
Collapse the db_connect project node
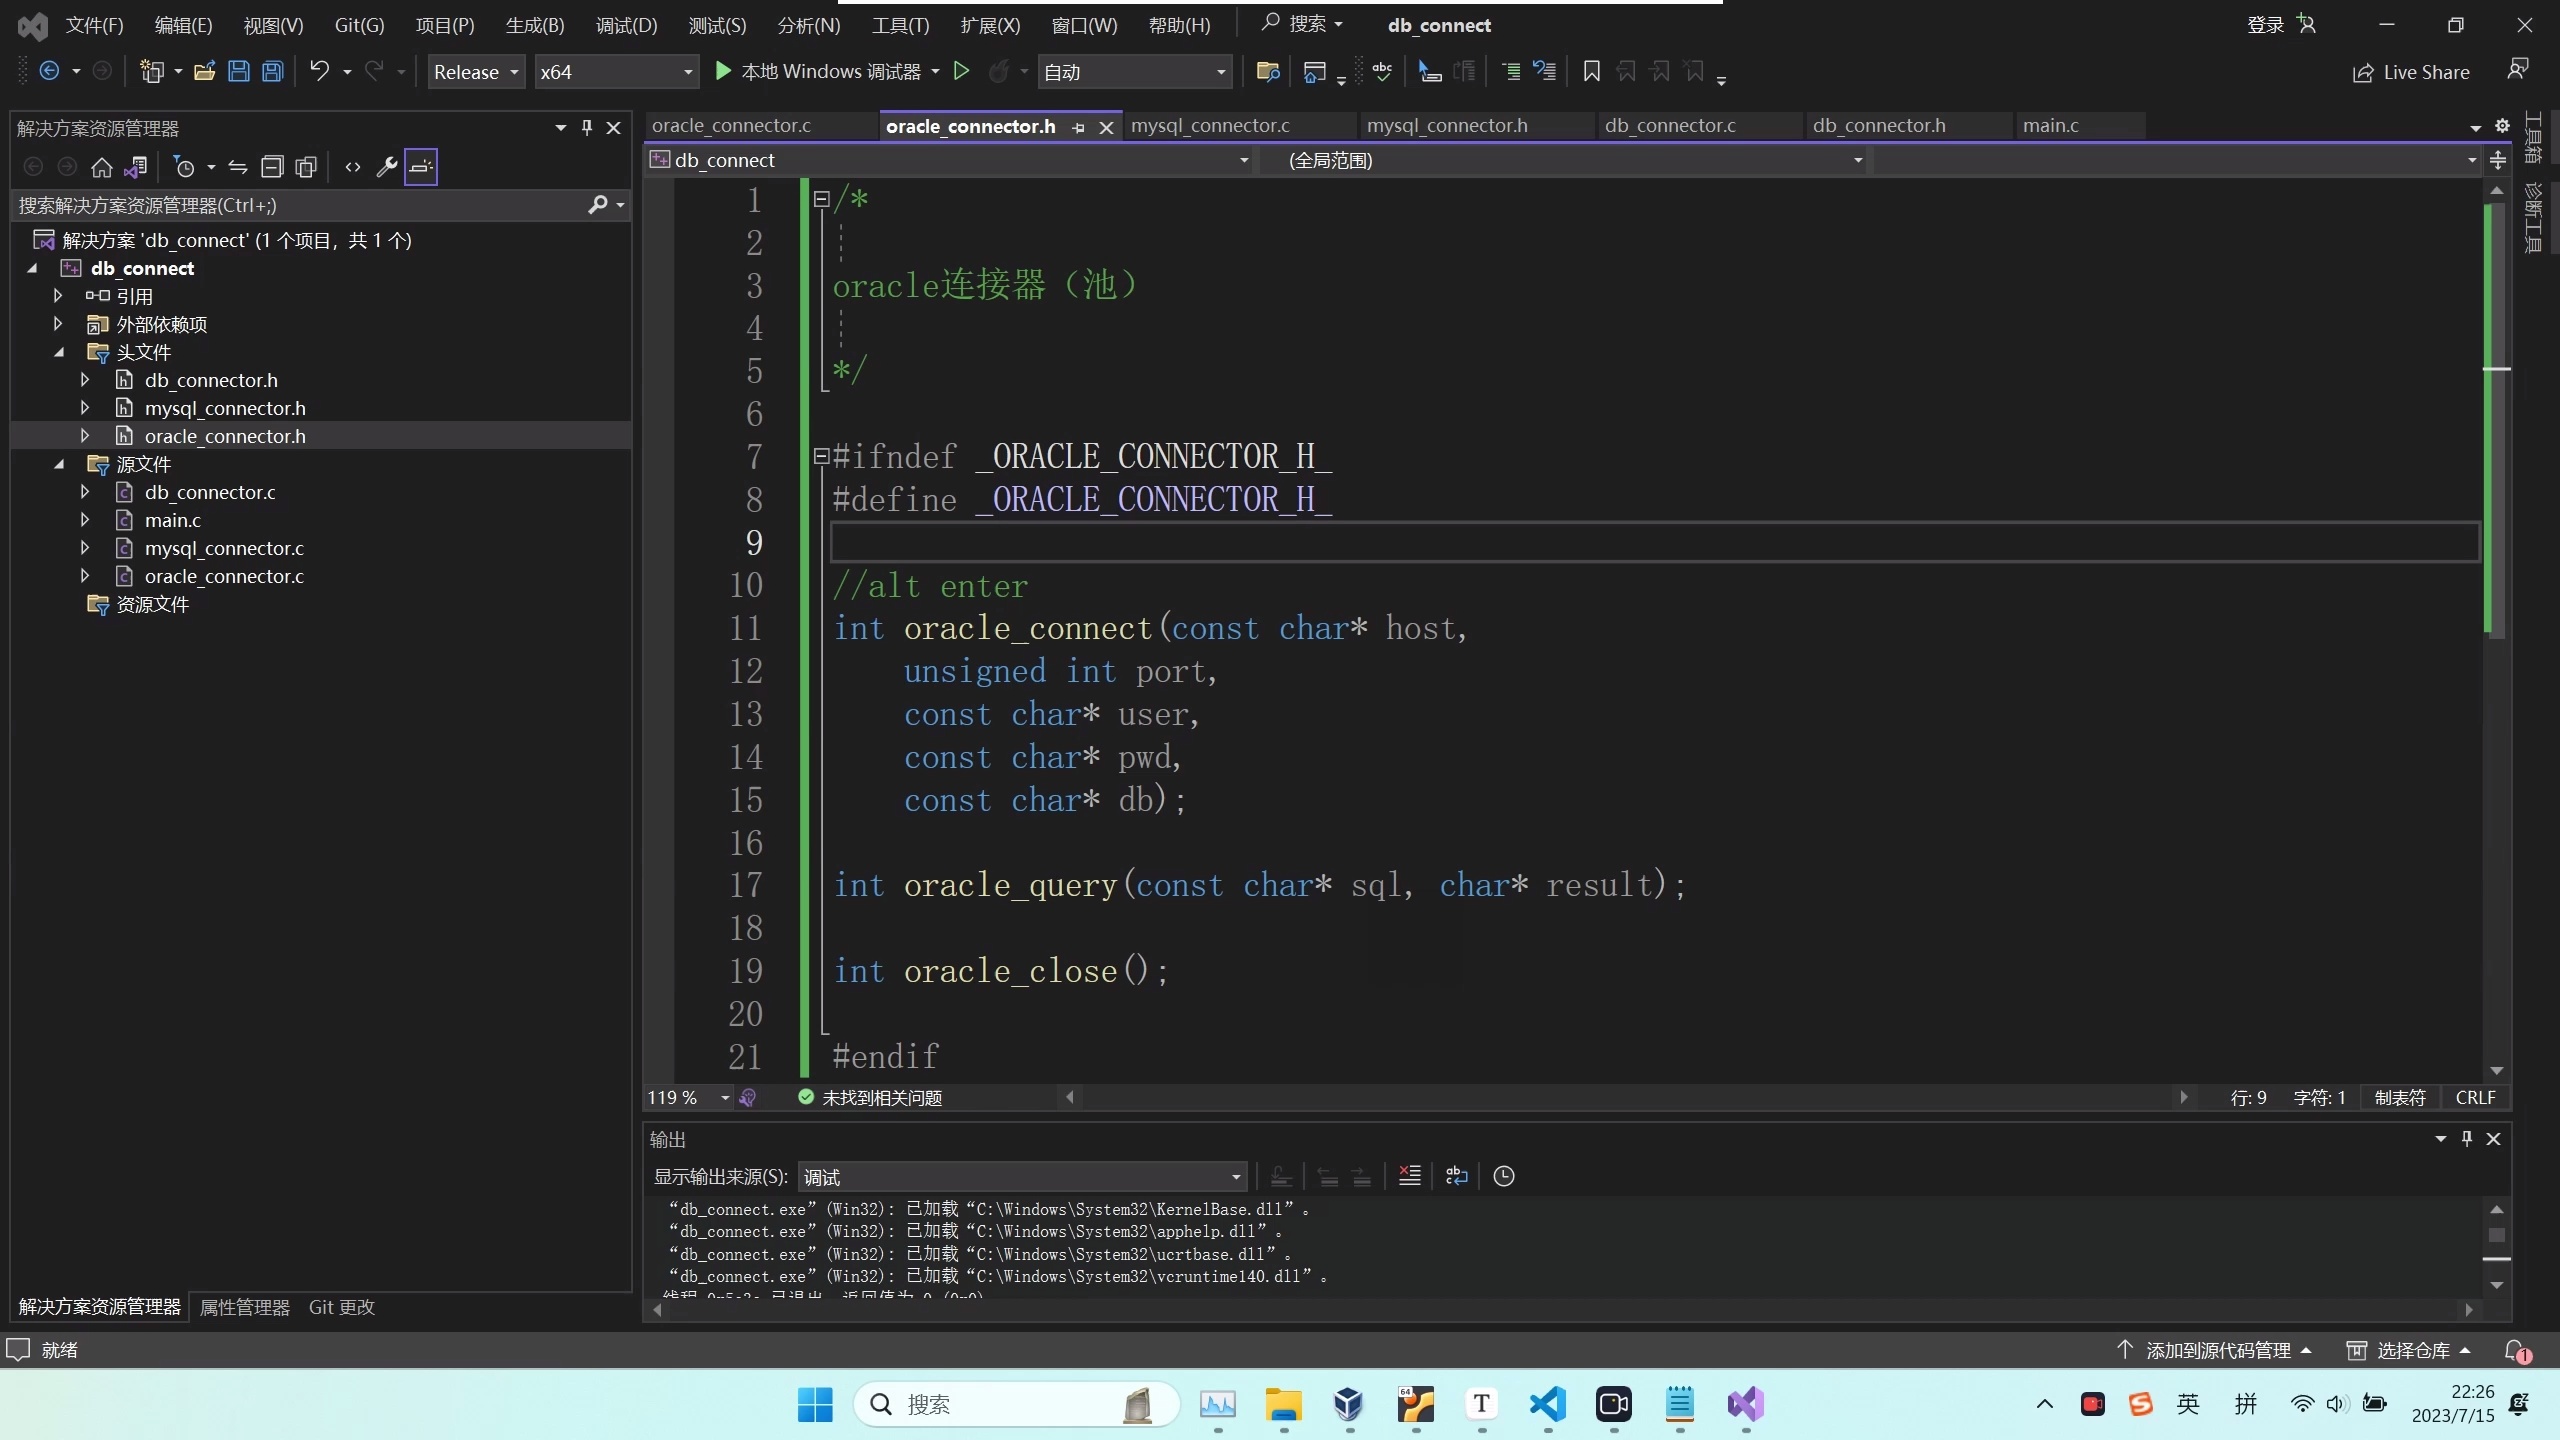[32, 268]
